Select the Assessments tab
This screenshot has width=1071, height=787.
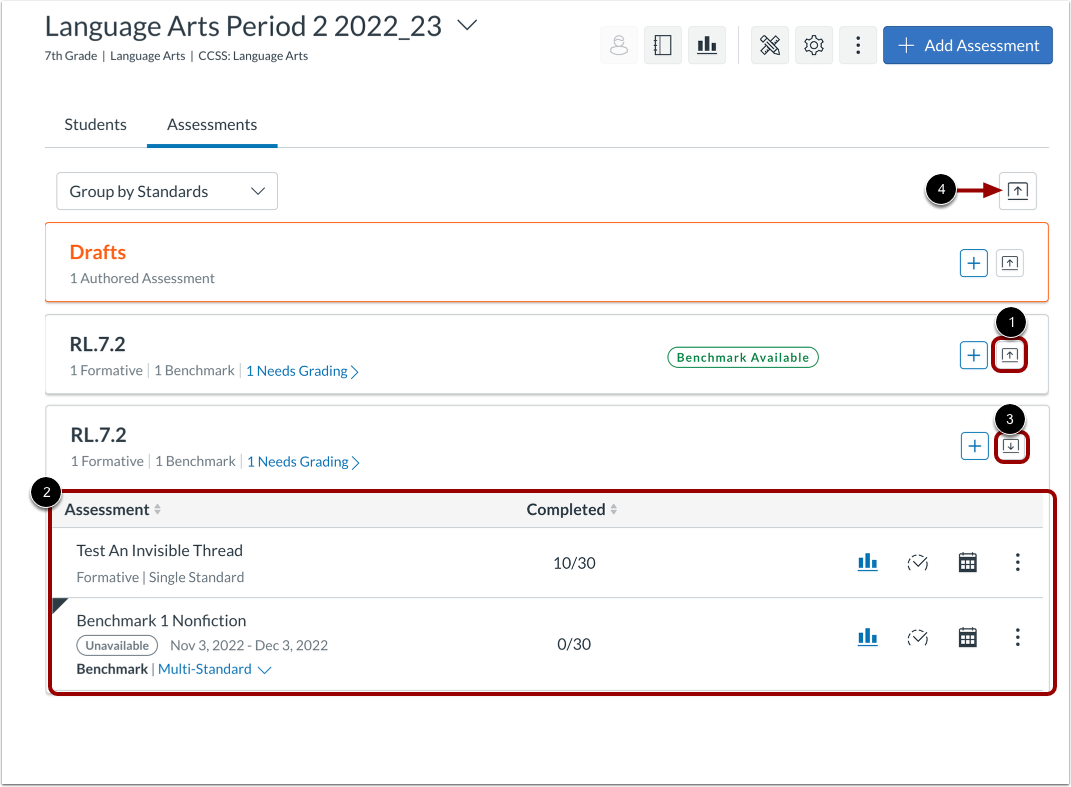(x=212, y=124)
